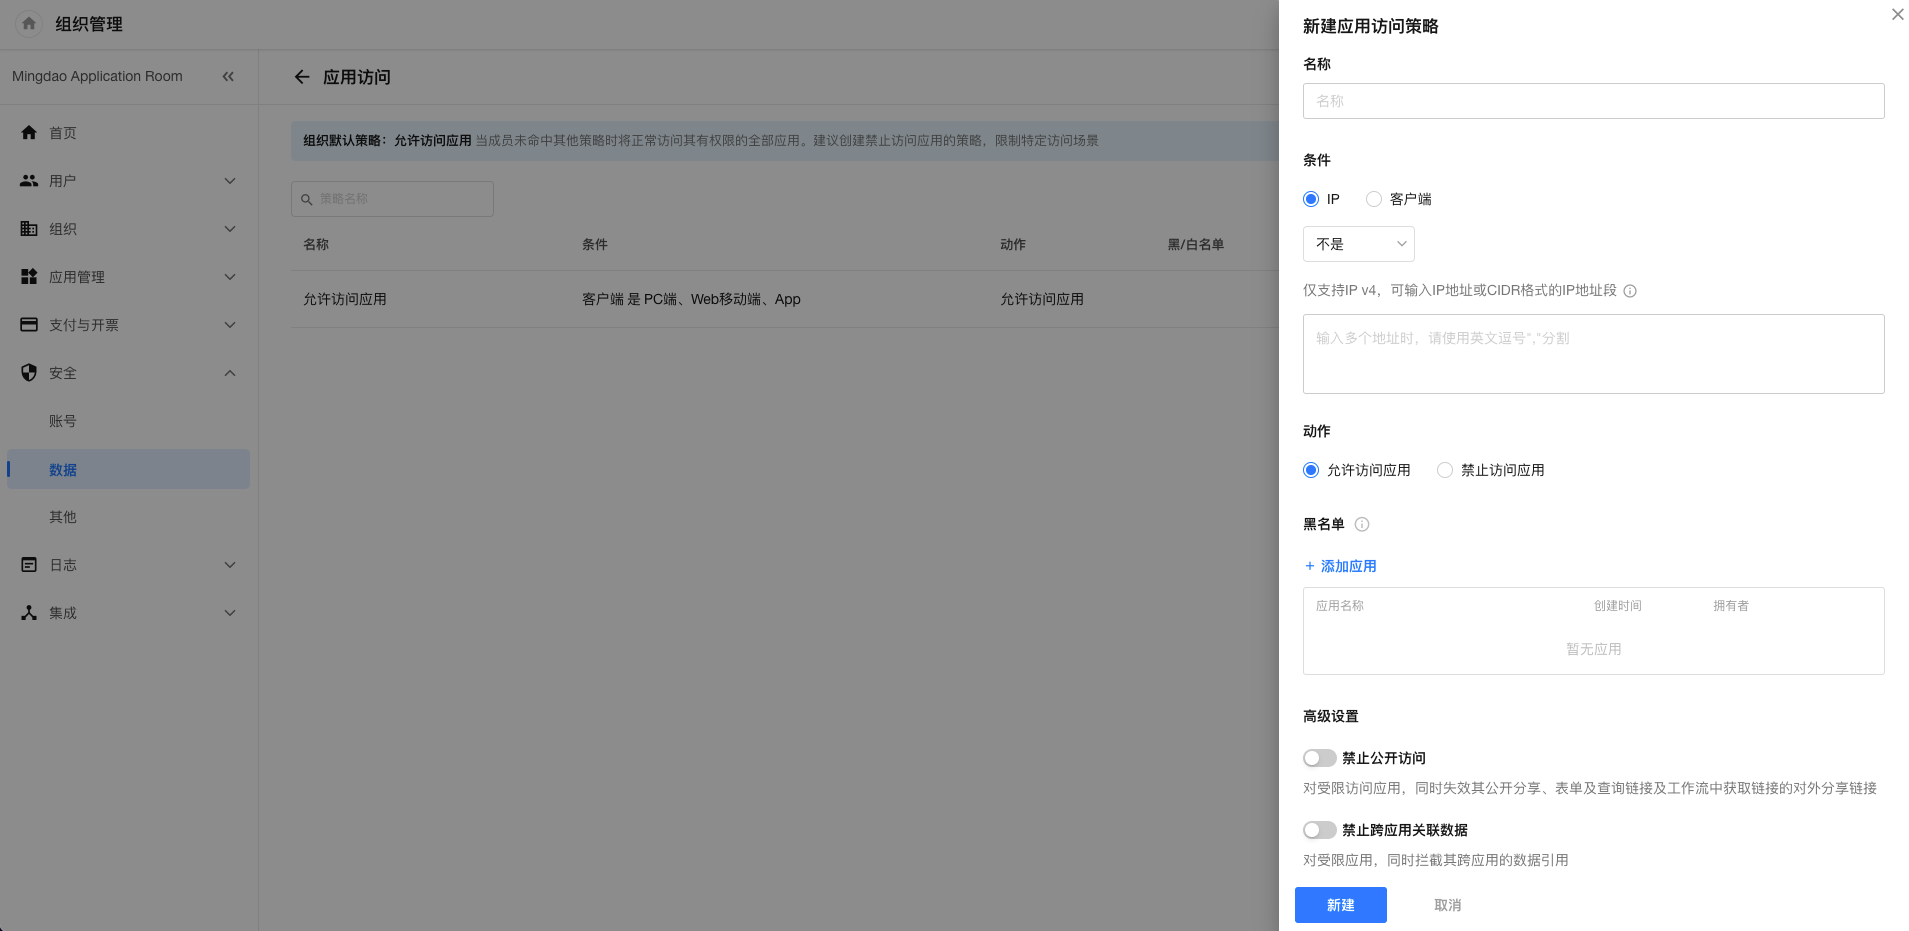Click the back arrow beside 应用访问
1909x931 pixels.
pos(302,77)
